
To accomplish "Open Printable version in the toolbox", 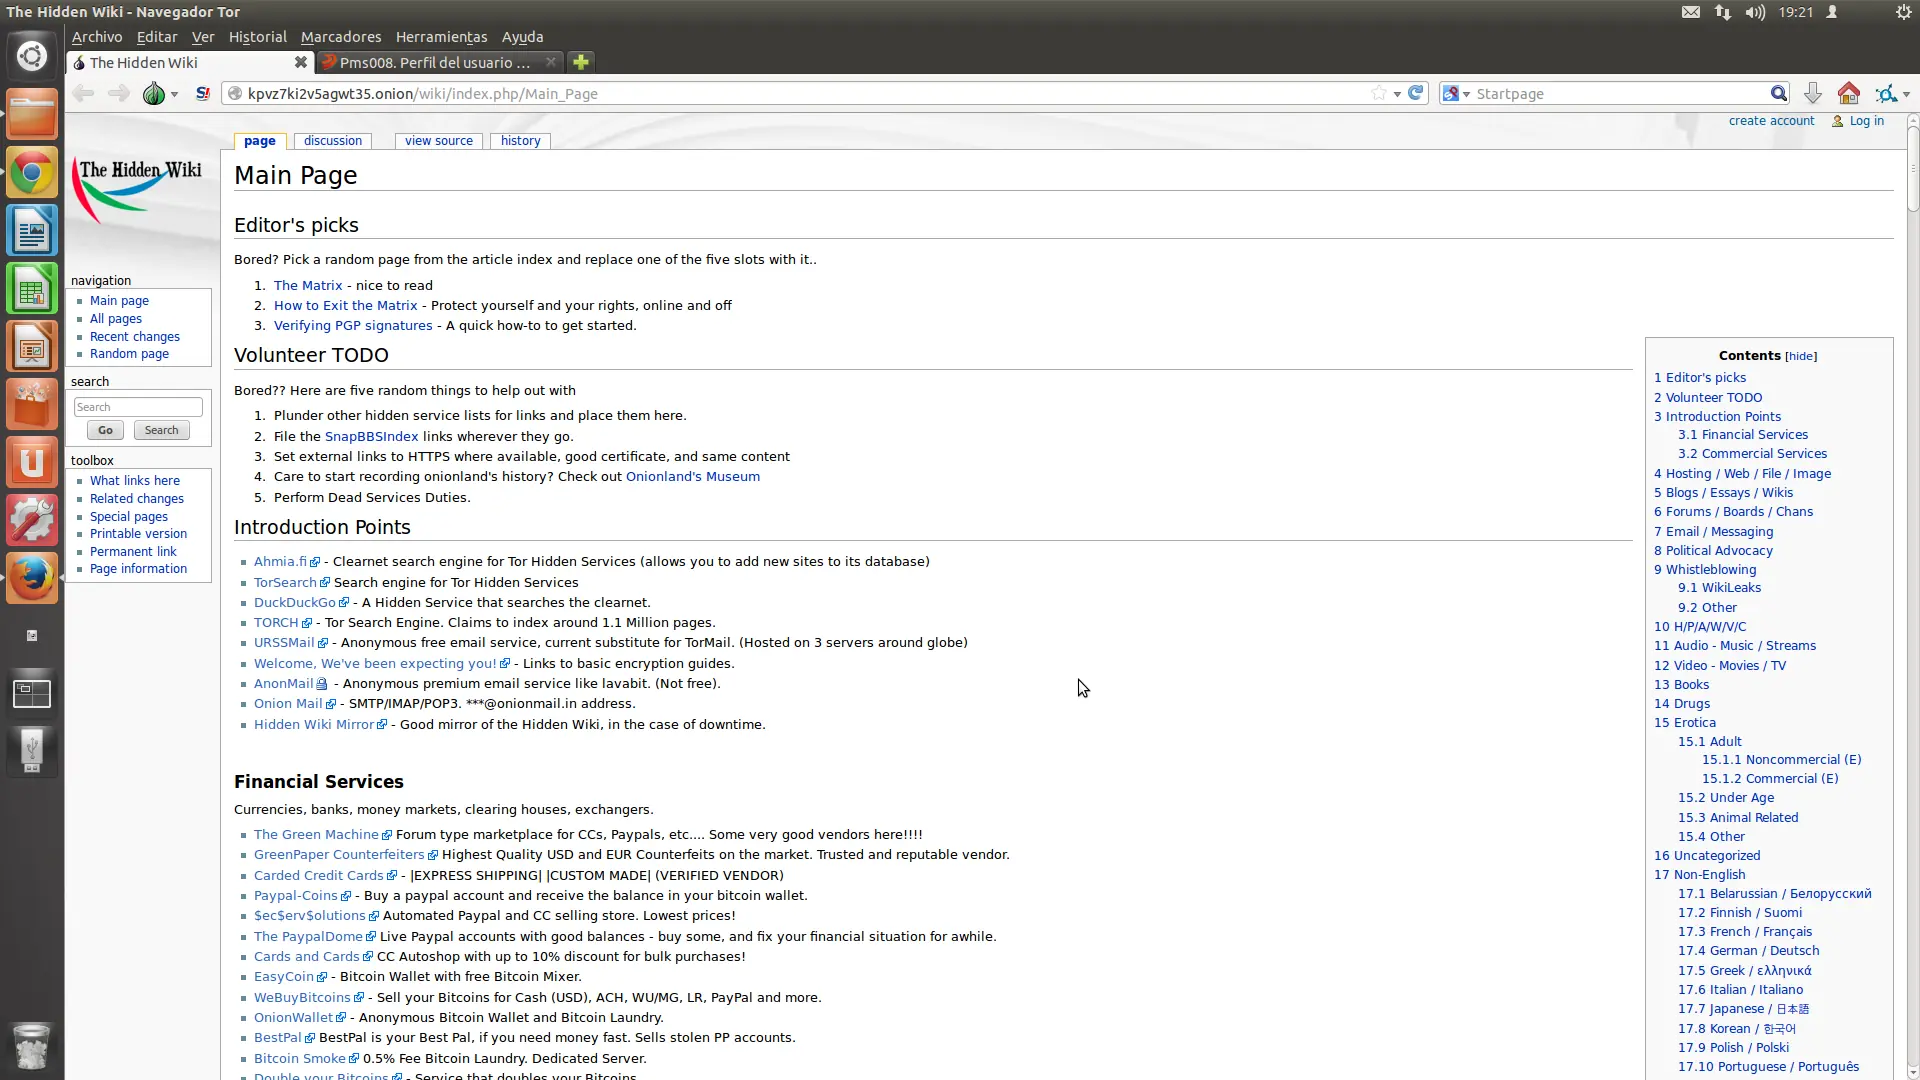I will click(138, 534).
